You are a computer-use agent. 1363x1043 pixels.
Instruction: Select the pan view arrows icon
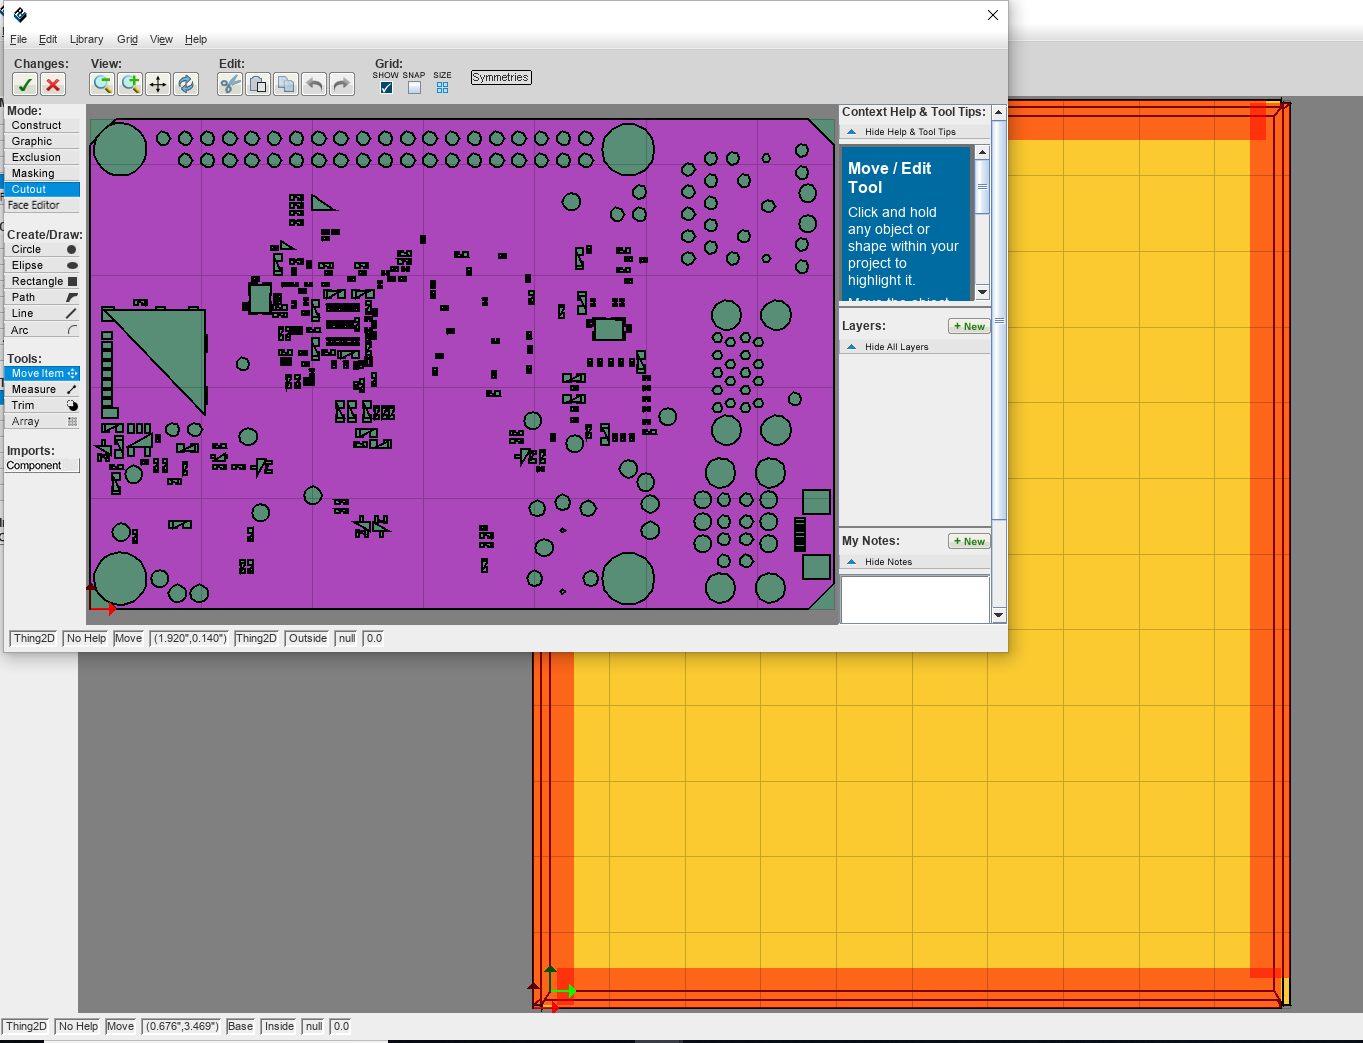point(158,84)
